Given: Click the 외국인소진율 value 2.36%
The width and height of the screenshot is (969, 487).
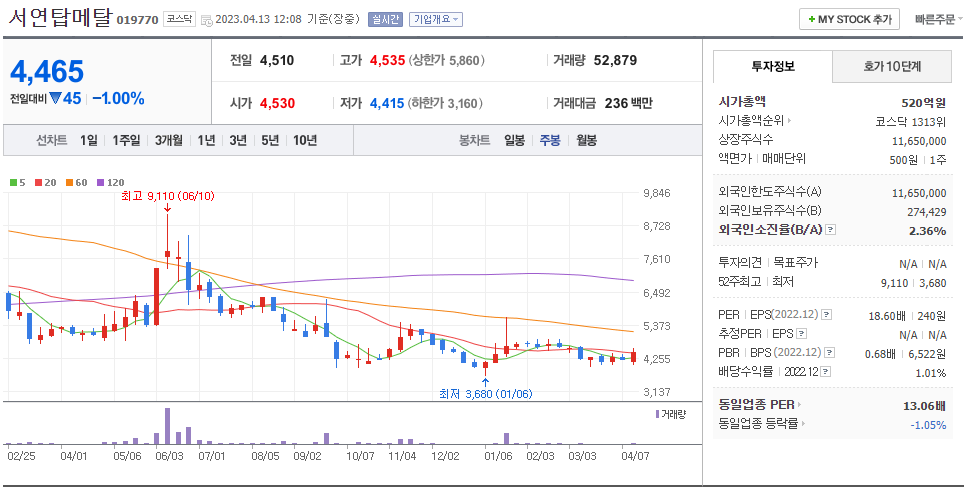Looking at the screenshot, I should 928,231.
